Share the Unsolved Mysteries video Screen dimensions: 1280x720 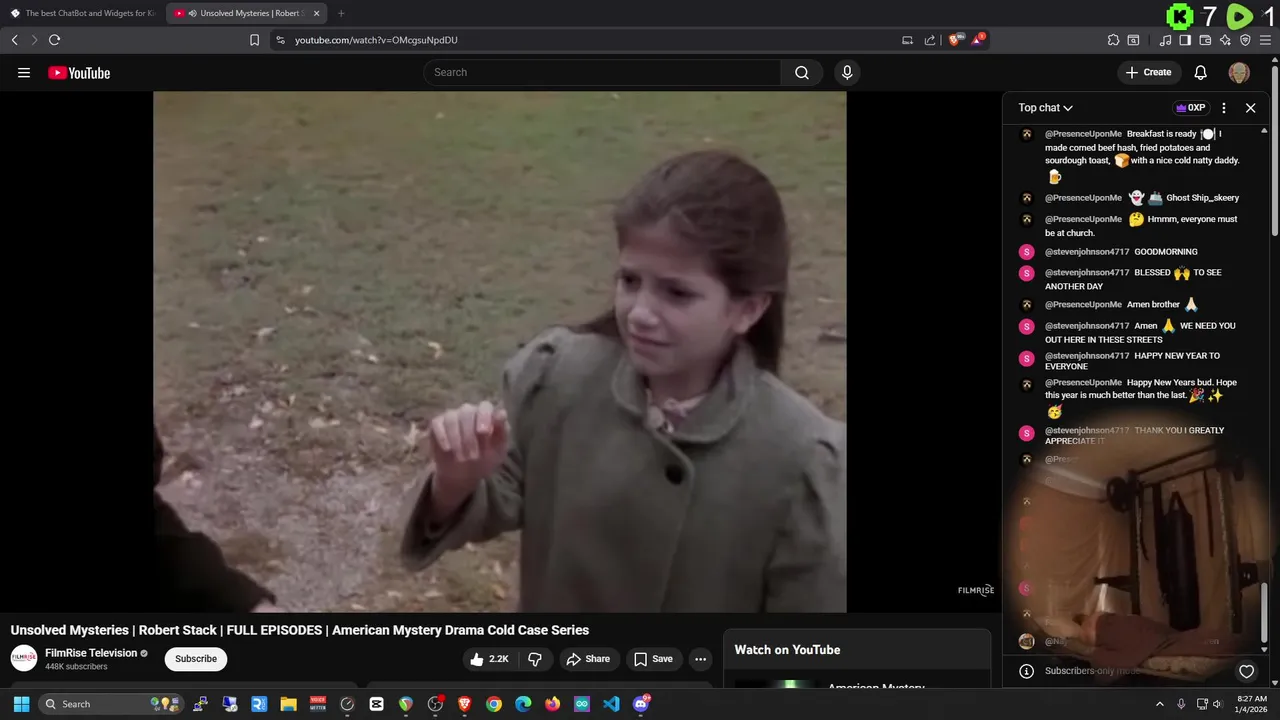588,659
